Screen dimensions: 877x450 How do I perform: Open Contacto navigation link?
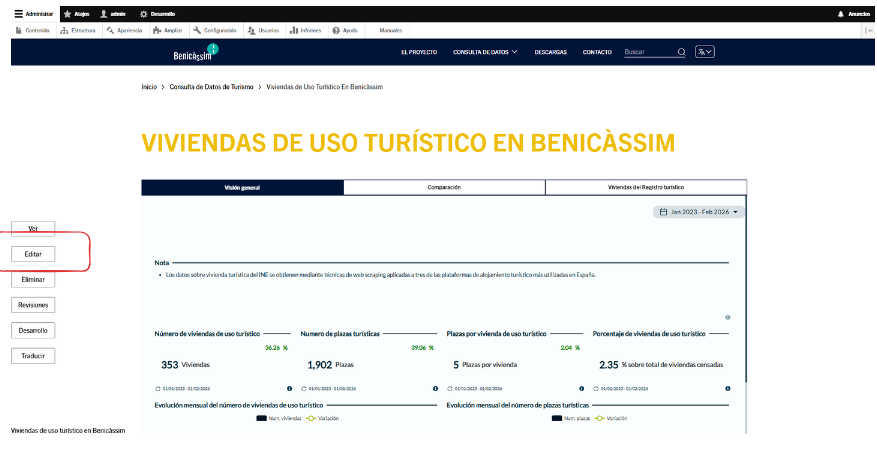tap(597, 52)
